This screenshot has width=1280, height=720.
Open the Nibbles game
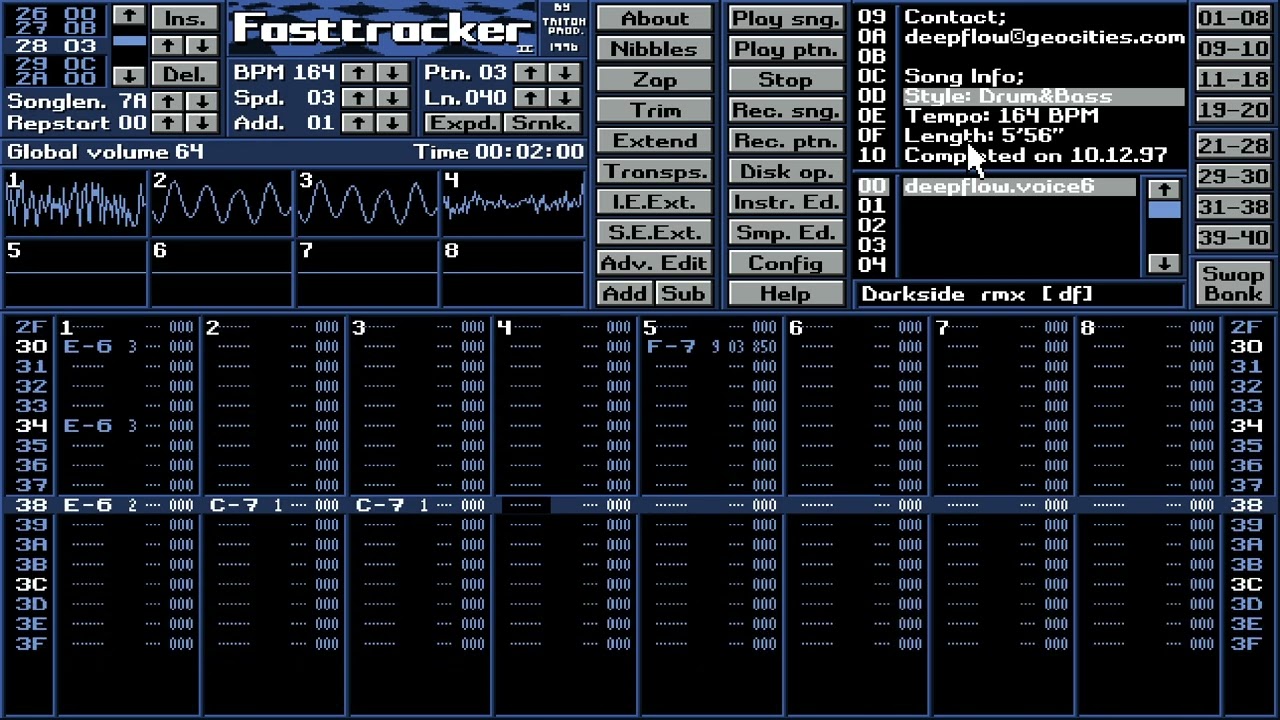click(x=655, y=49)
